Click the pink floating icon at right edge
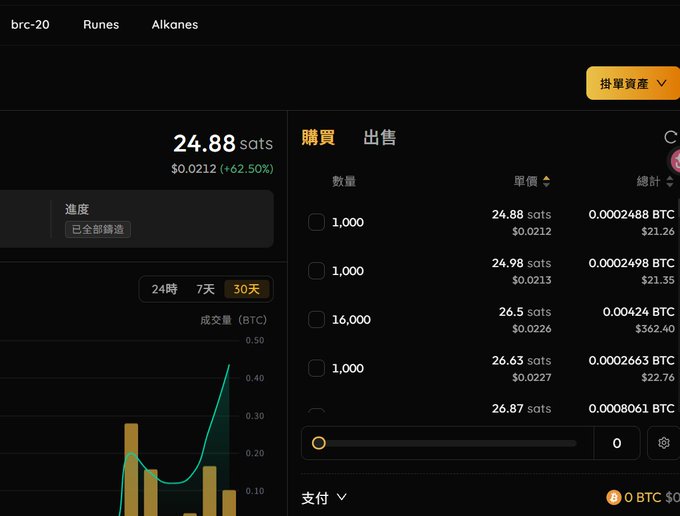The image size is (680, 516). (x=674, y=161)
